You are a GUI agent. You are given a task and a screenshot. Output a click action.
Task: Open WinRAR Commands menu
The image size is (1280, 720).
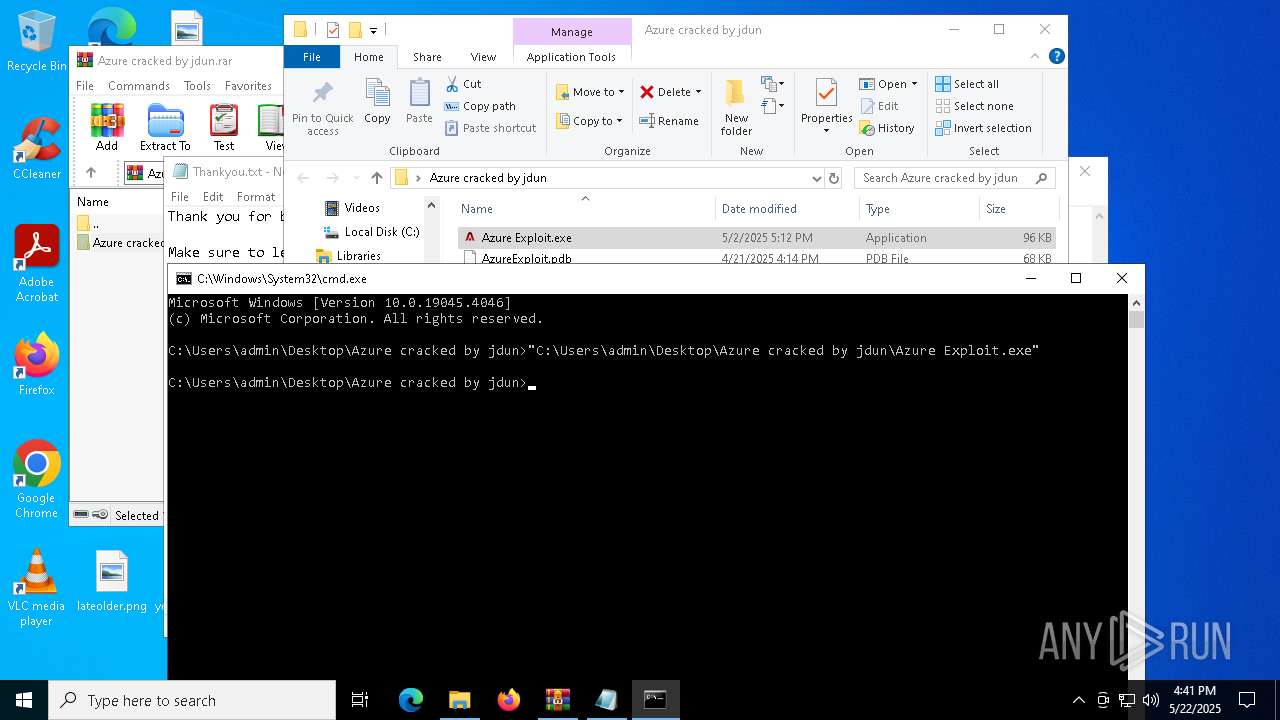pos(139,86)
